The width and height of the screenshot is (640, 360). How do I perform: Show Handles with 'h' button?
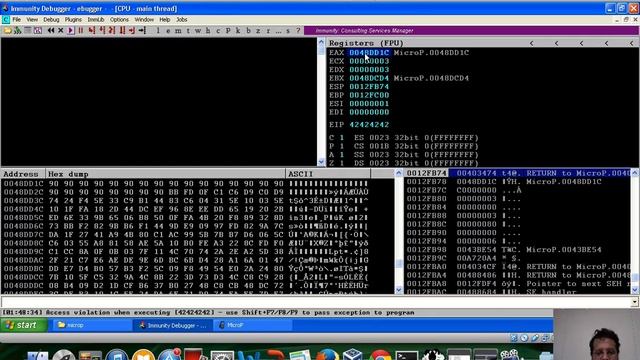tap(208, 31)
